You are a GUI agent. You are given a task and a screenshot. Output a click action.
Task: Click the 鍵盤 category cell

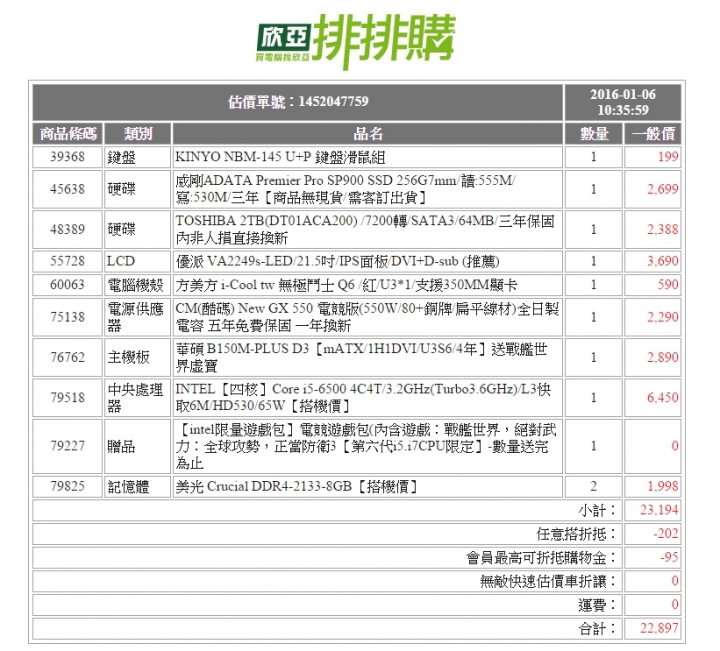(138, 157)
